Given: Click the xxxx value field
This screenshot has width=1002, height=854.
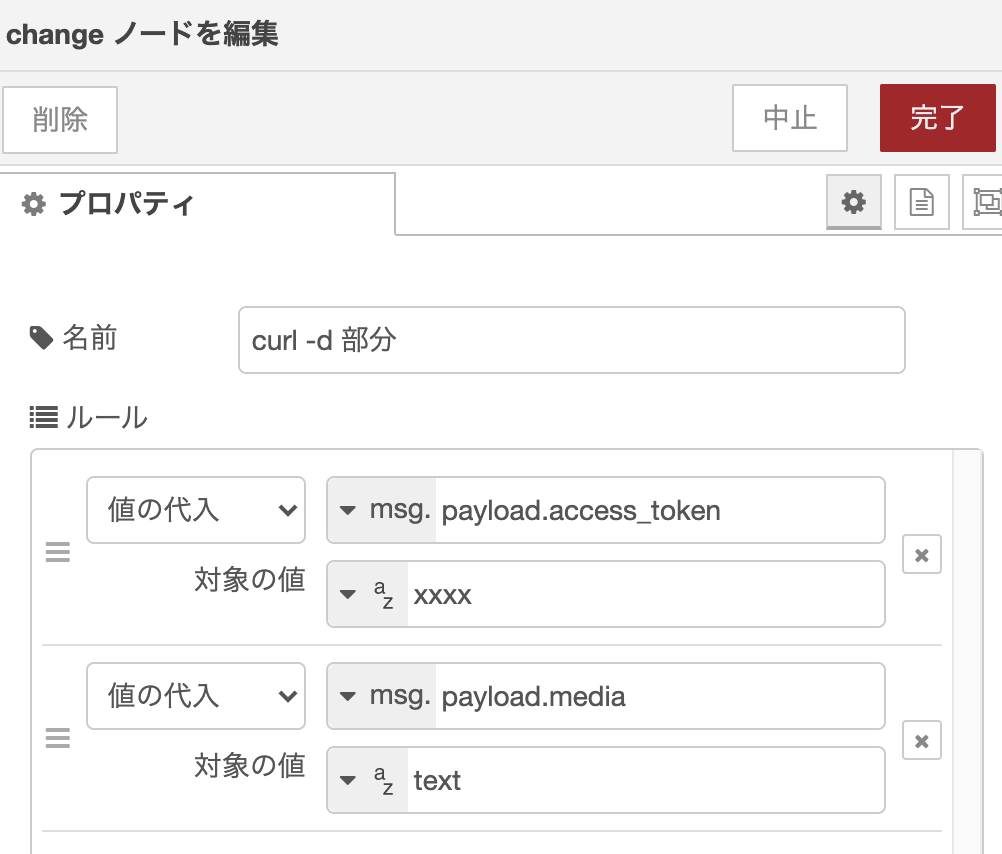Looking at the screenshot, I should 646,594.
